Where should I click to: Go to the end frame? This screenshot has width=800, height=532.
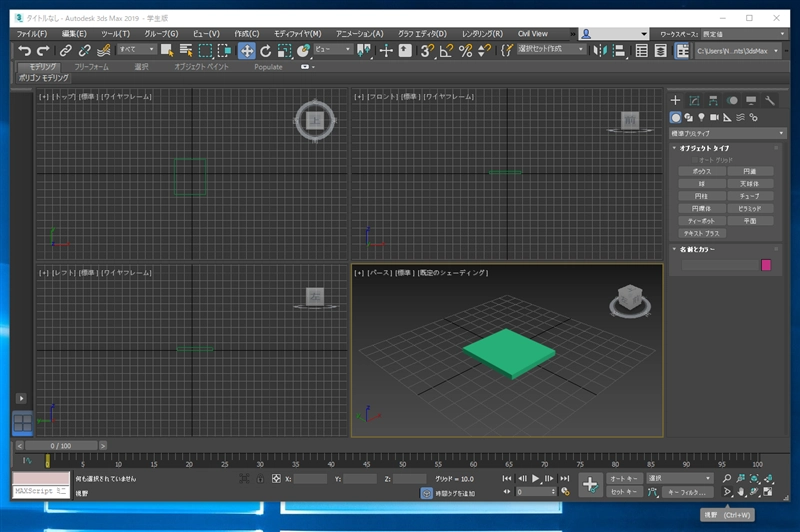click(564, 478)
